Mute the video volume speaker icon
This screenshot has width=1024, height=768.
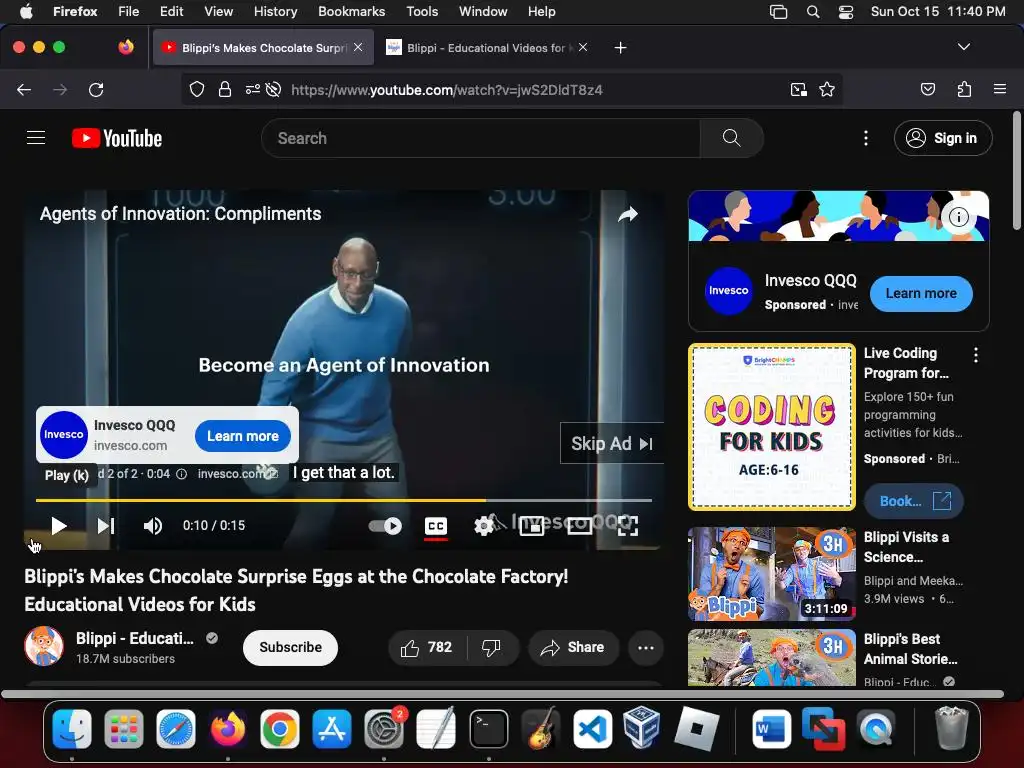coord(153,526)
